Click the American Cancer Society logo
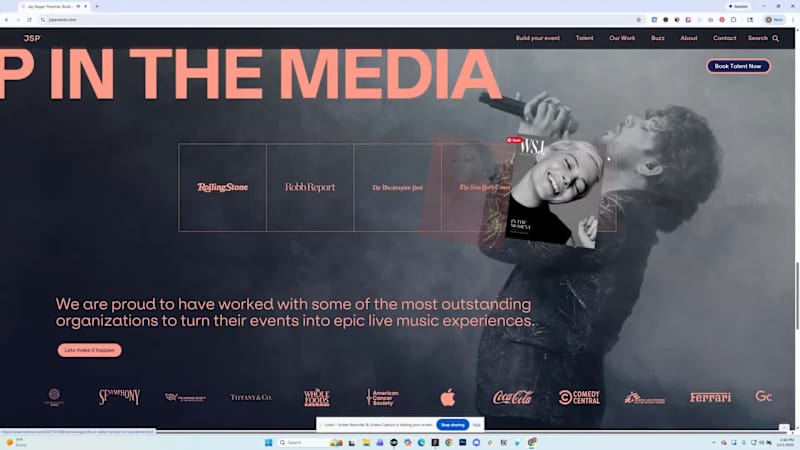Viewport: 800px width, 450px height. (382, 397)
